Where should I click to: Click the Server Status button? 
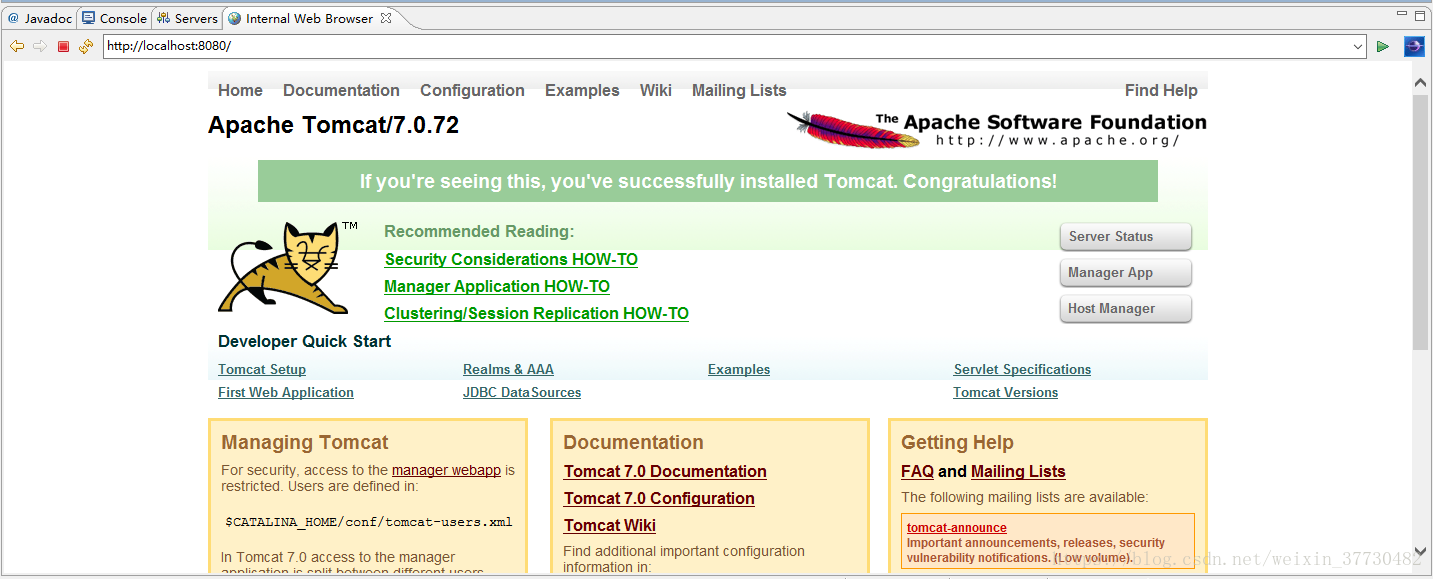[x=1126, y=237]
